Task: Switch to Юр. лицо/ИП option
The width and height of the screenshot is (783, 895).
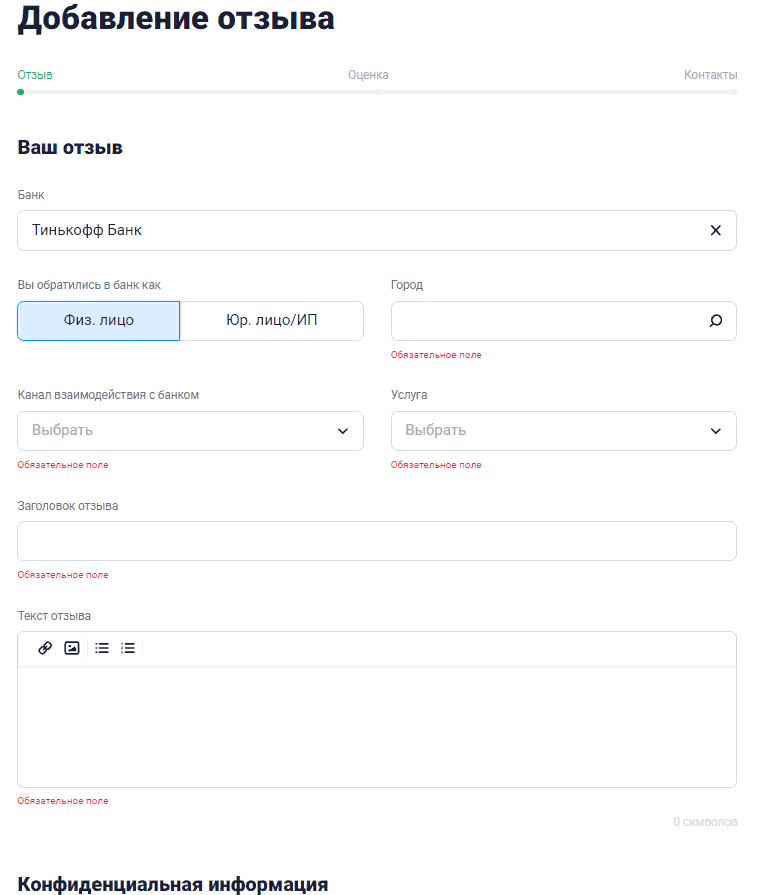Action: (272, 321)
